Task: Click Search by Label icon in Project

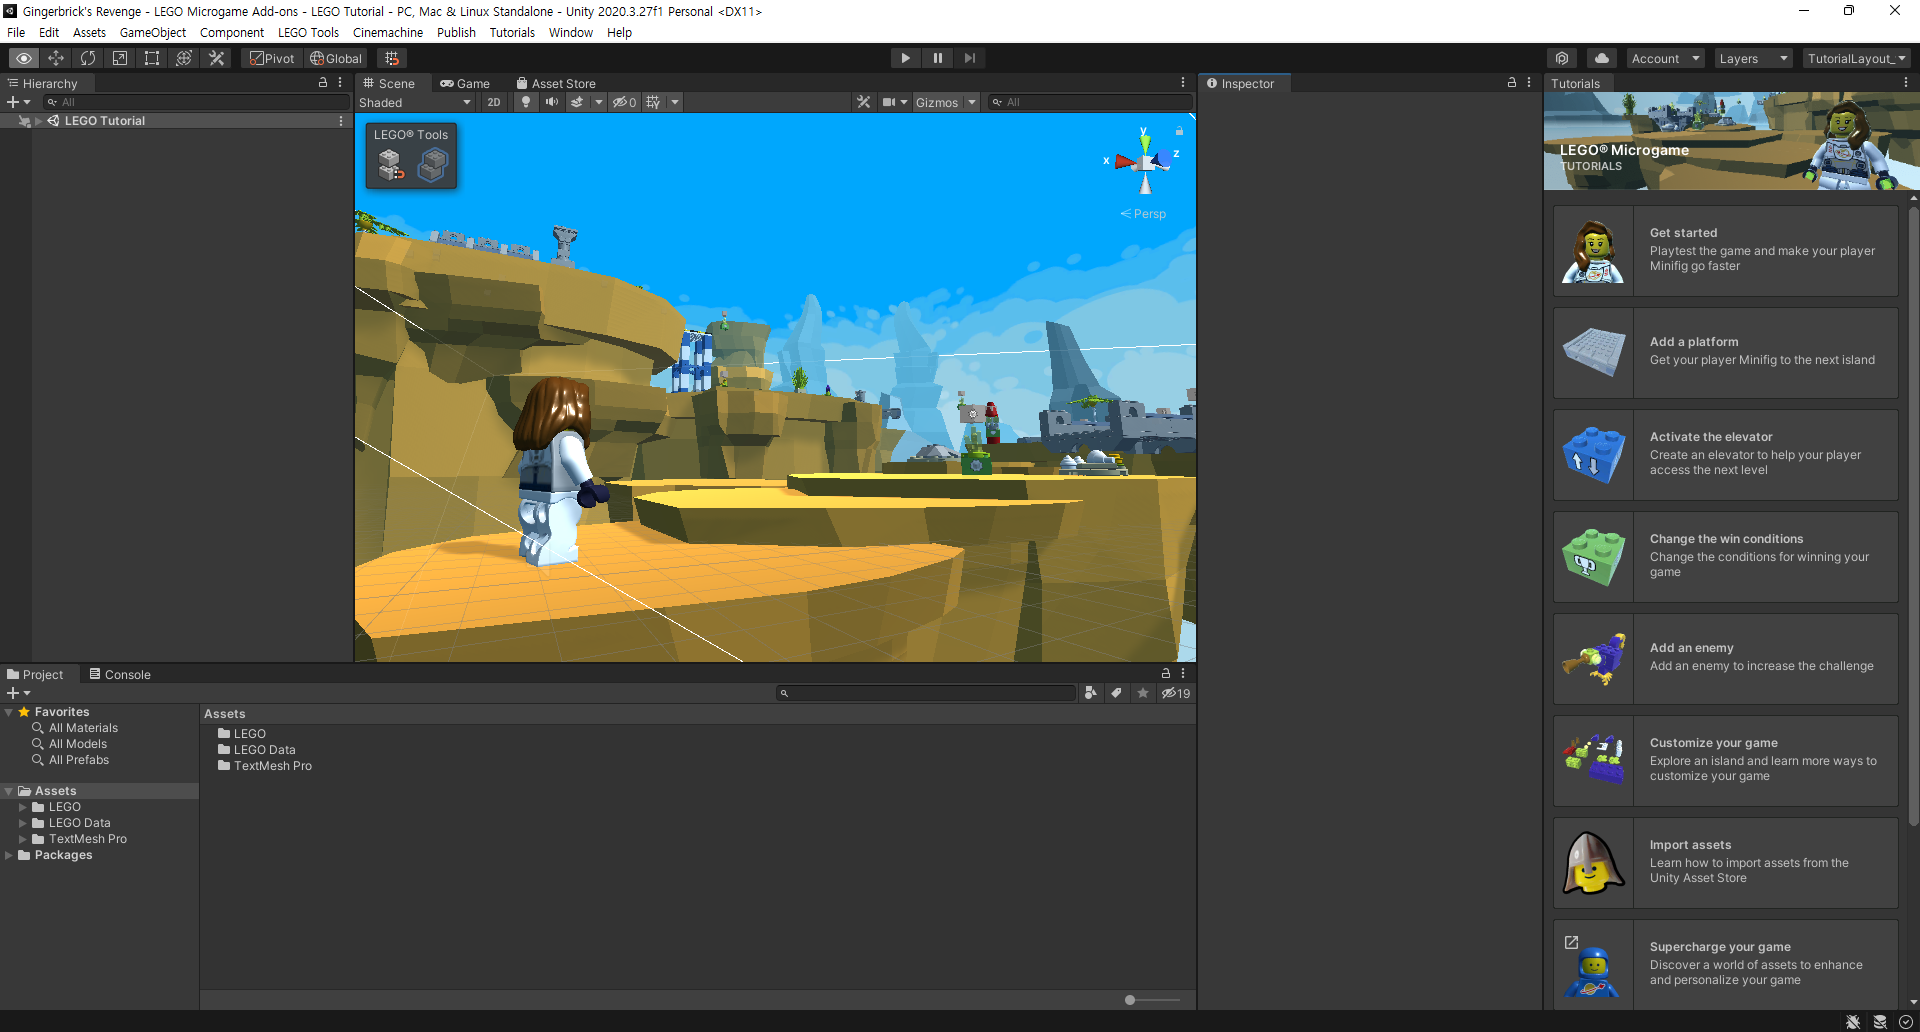Action: pos(1117,693)
